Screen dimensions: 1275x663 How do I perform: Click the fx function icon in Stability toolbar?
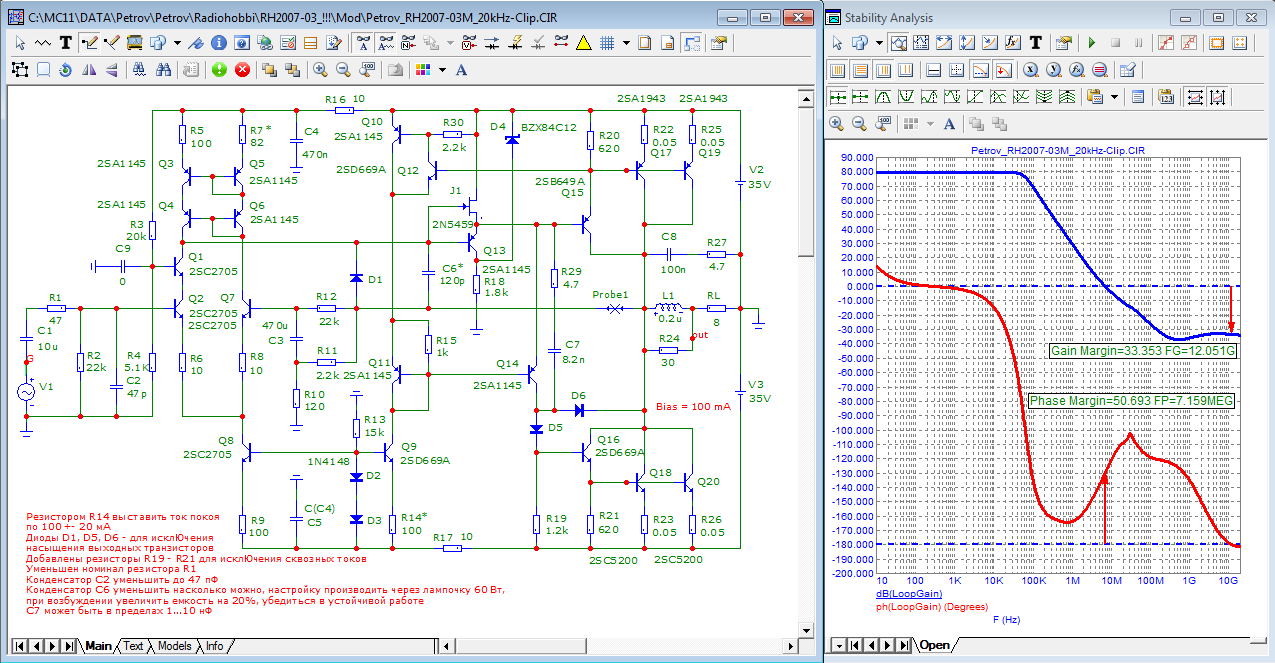[x=1012, y=43]
